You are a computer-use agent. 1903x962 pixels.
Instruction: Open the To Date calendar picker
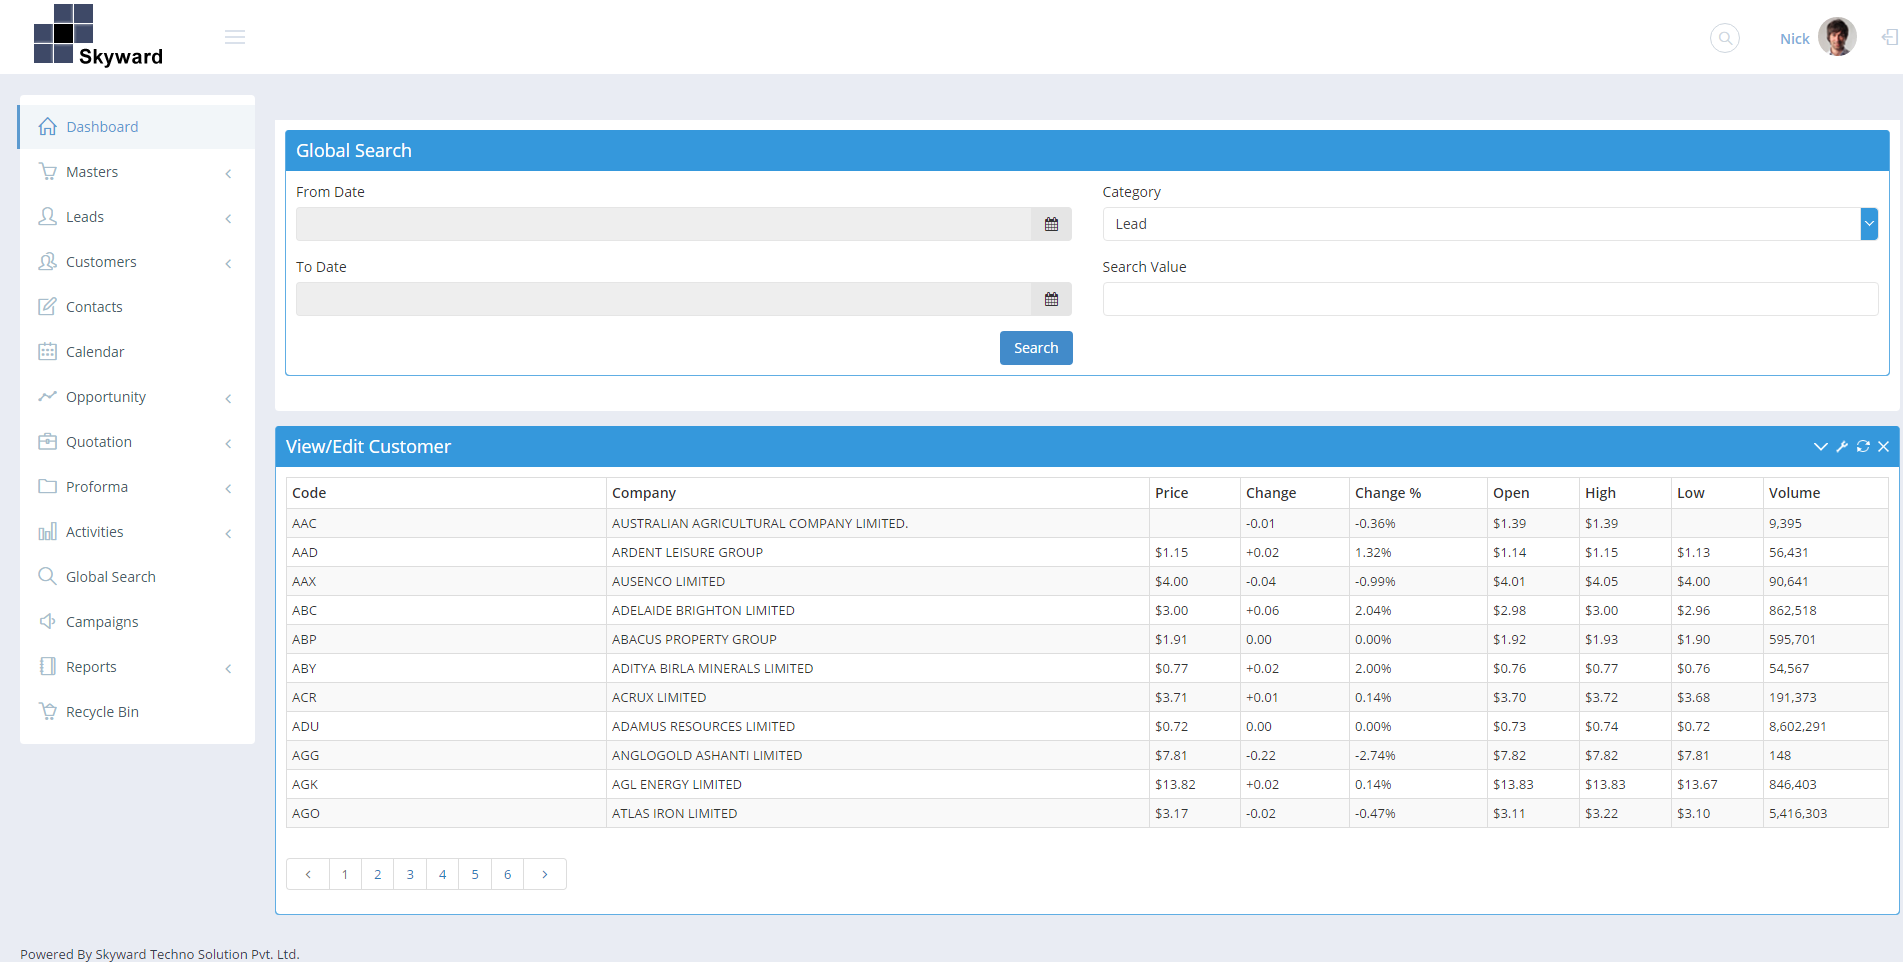1051,298
